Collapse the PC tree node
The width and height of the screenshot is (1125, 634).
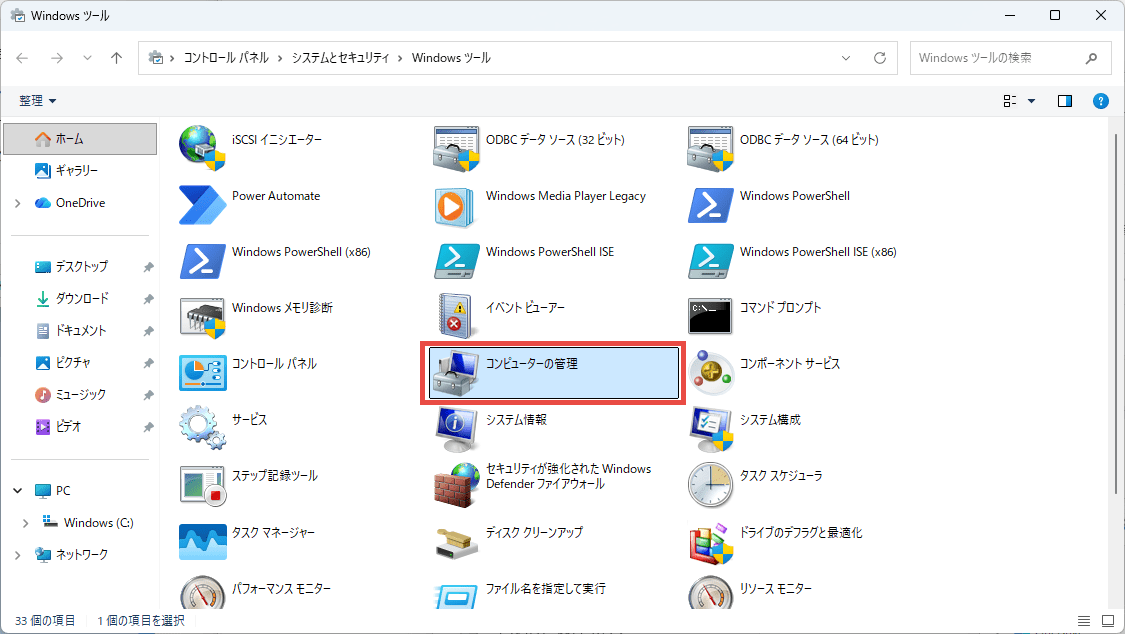click(x=18, y=491)
